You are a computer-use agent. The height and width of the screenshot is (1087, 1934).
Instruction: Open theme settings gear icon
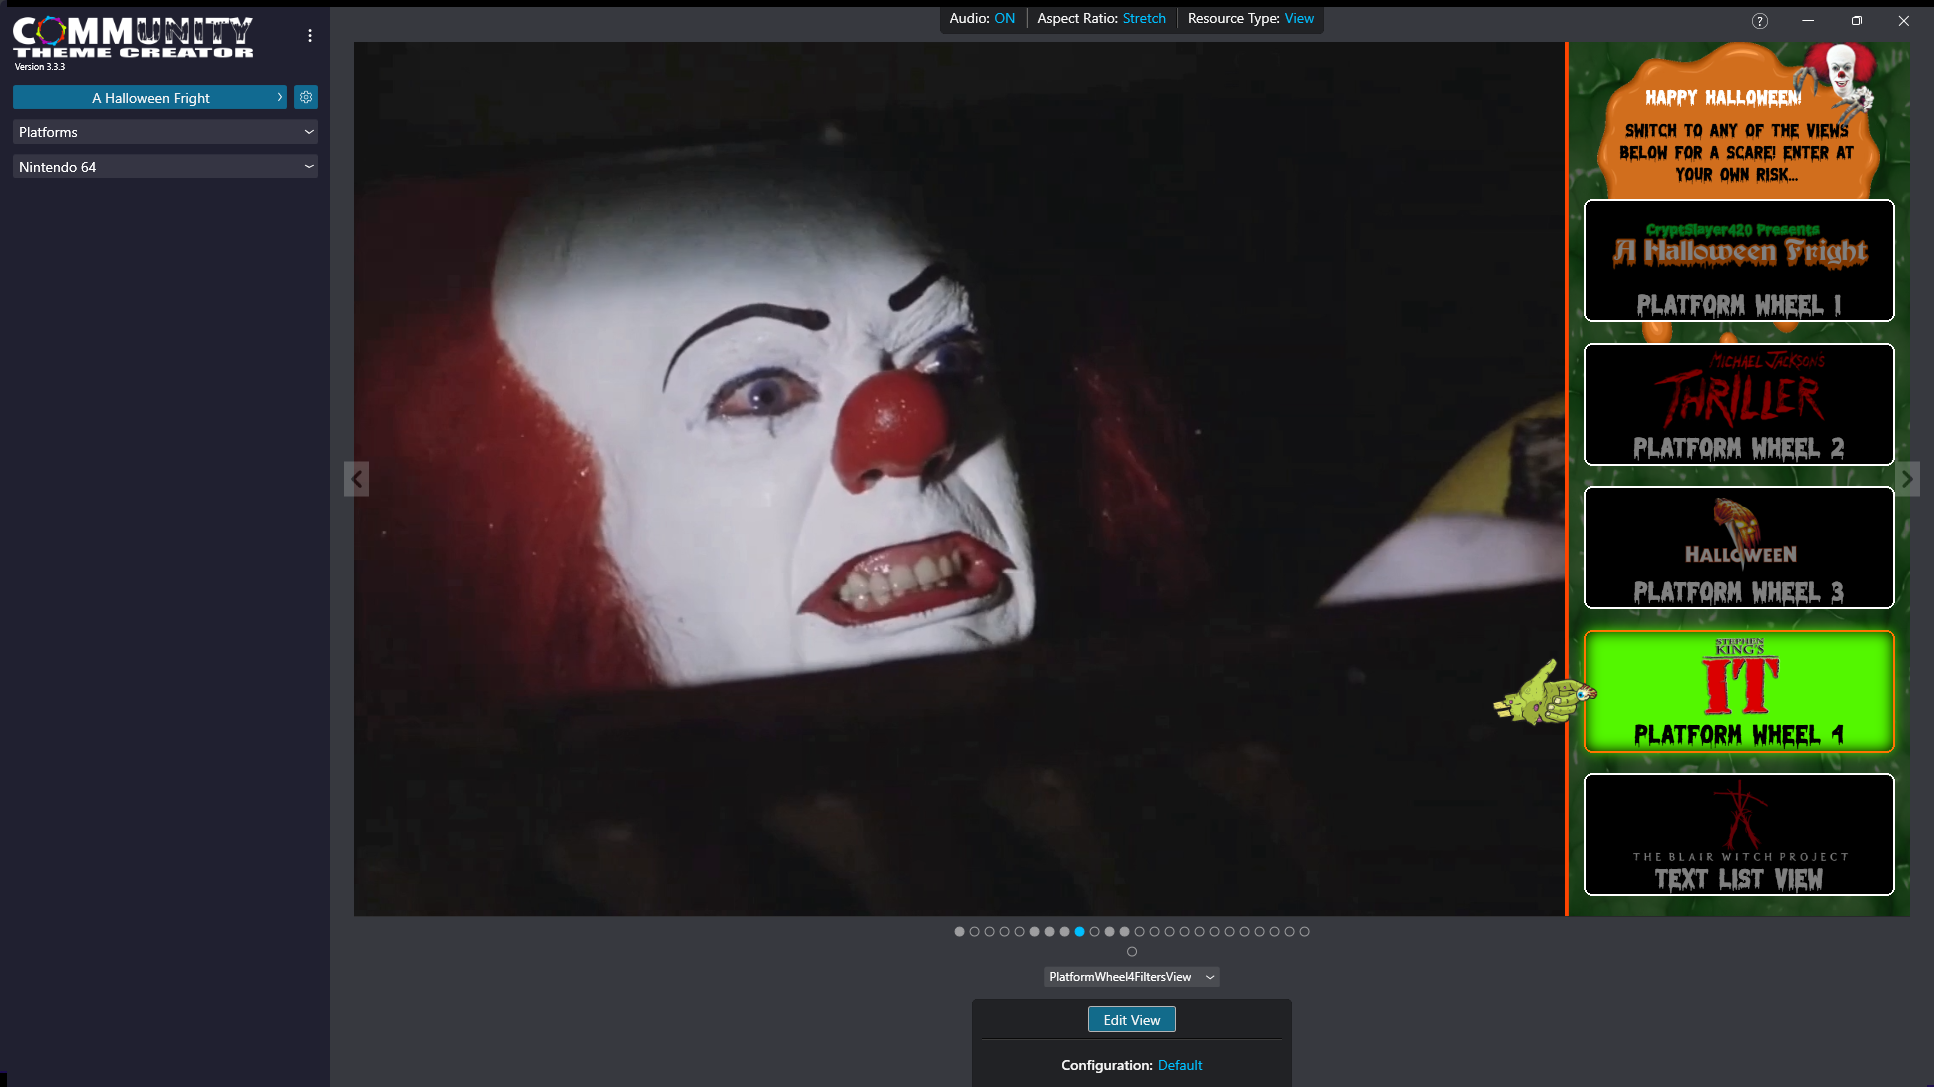[306, 97]
